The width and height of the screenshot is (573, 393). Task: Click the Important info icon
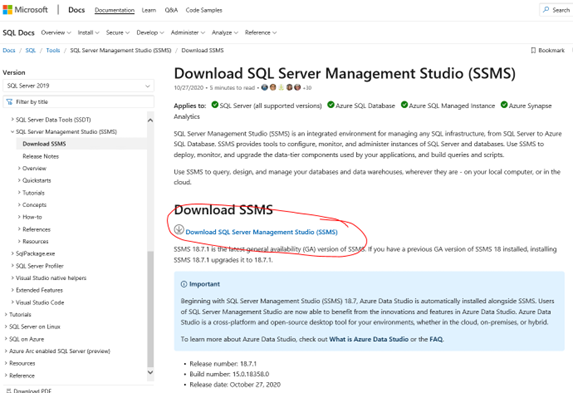(184, 284)
